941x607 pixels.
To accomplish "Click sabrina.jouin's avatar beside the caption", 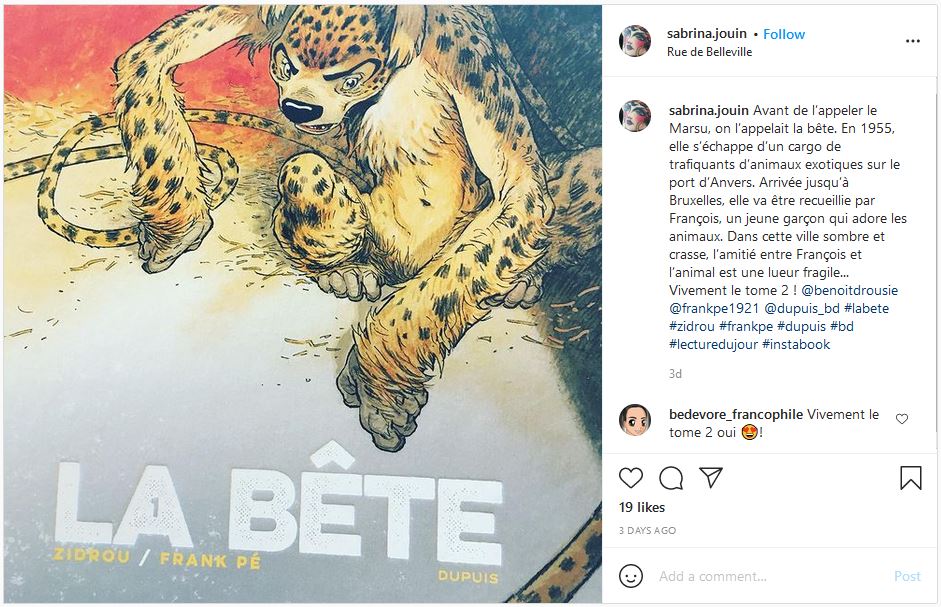I will [x=635, y=116].
